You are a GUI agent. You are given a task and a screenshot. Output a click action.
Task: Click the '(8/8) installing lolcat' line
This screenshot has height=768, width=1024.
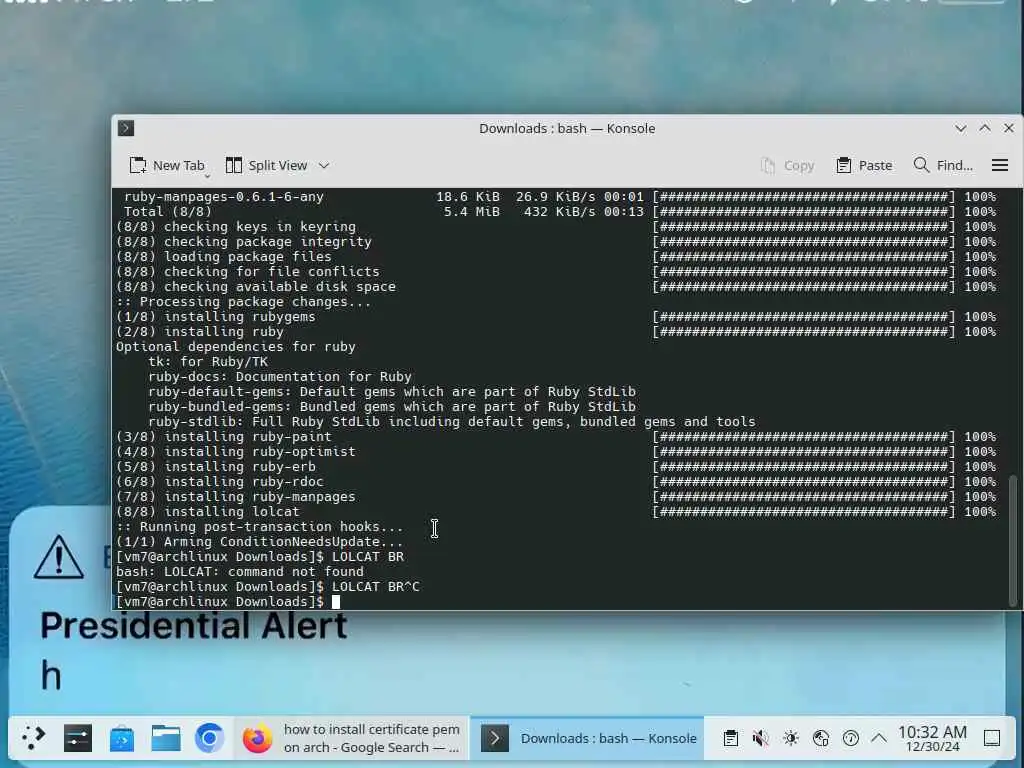click(208, 511)
